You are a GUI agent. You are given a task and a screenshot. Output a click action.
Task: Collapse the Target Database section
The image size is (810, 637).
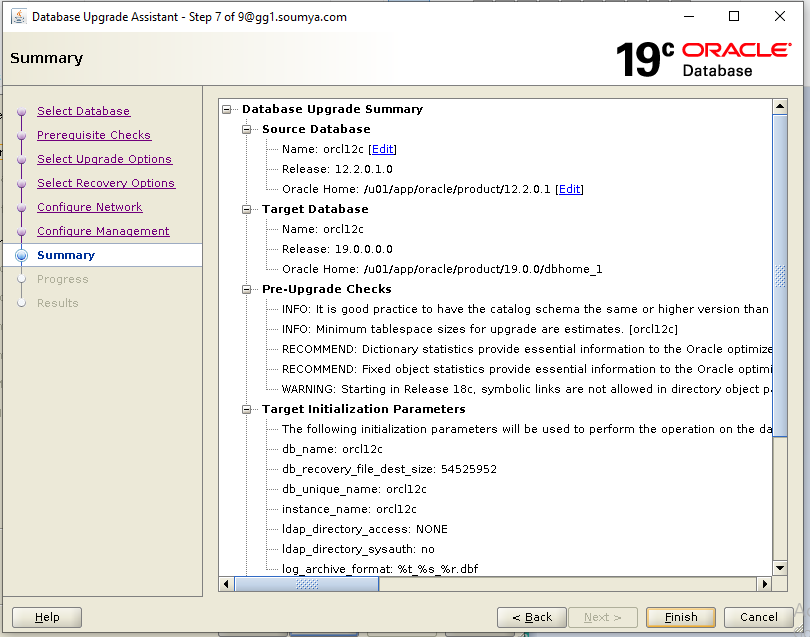click(246, 209)
